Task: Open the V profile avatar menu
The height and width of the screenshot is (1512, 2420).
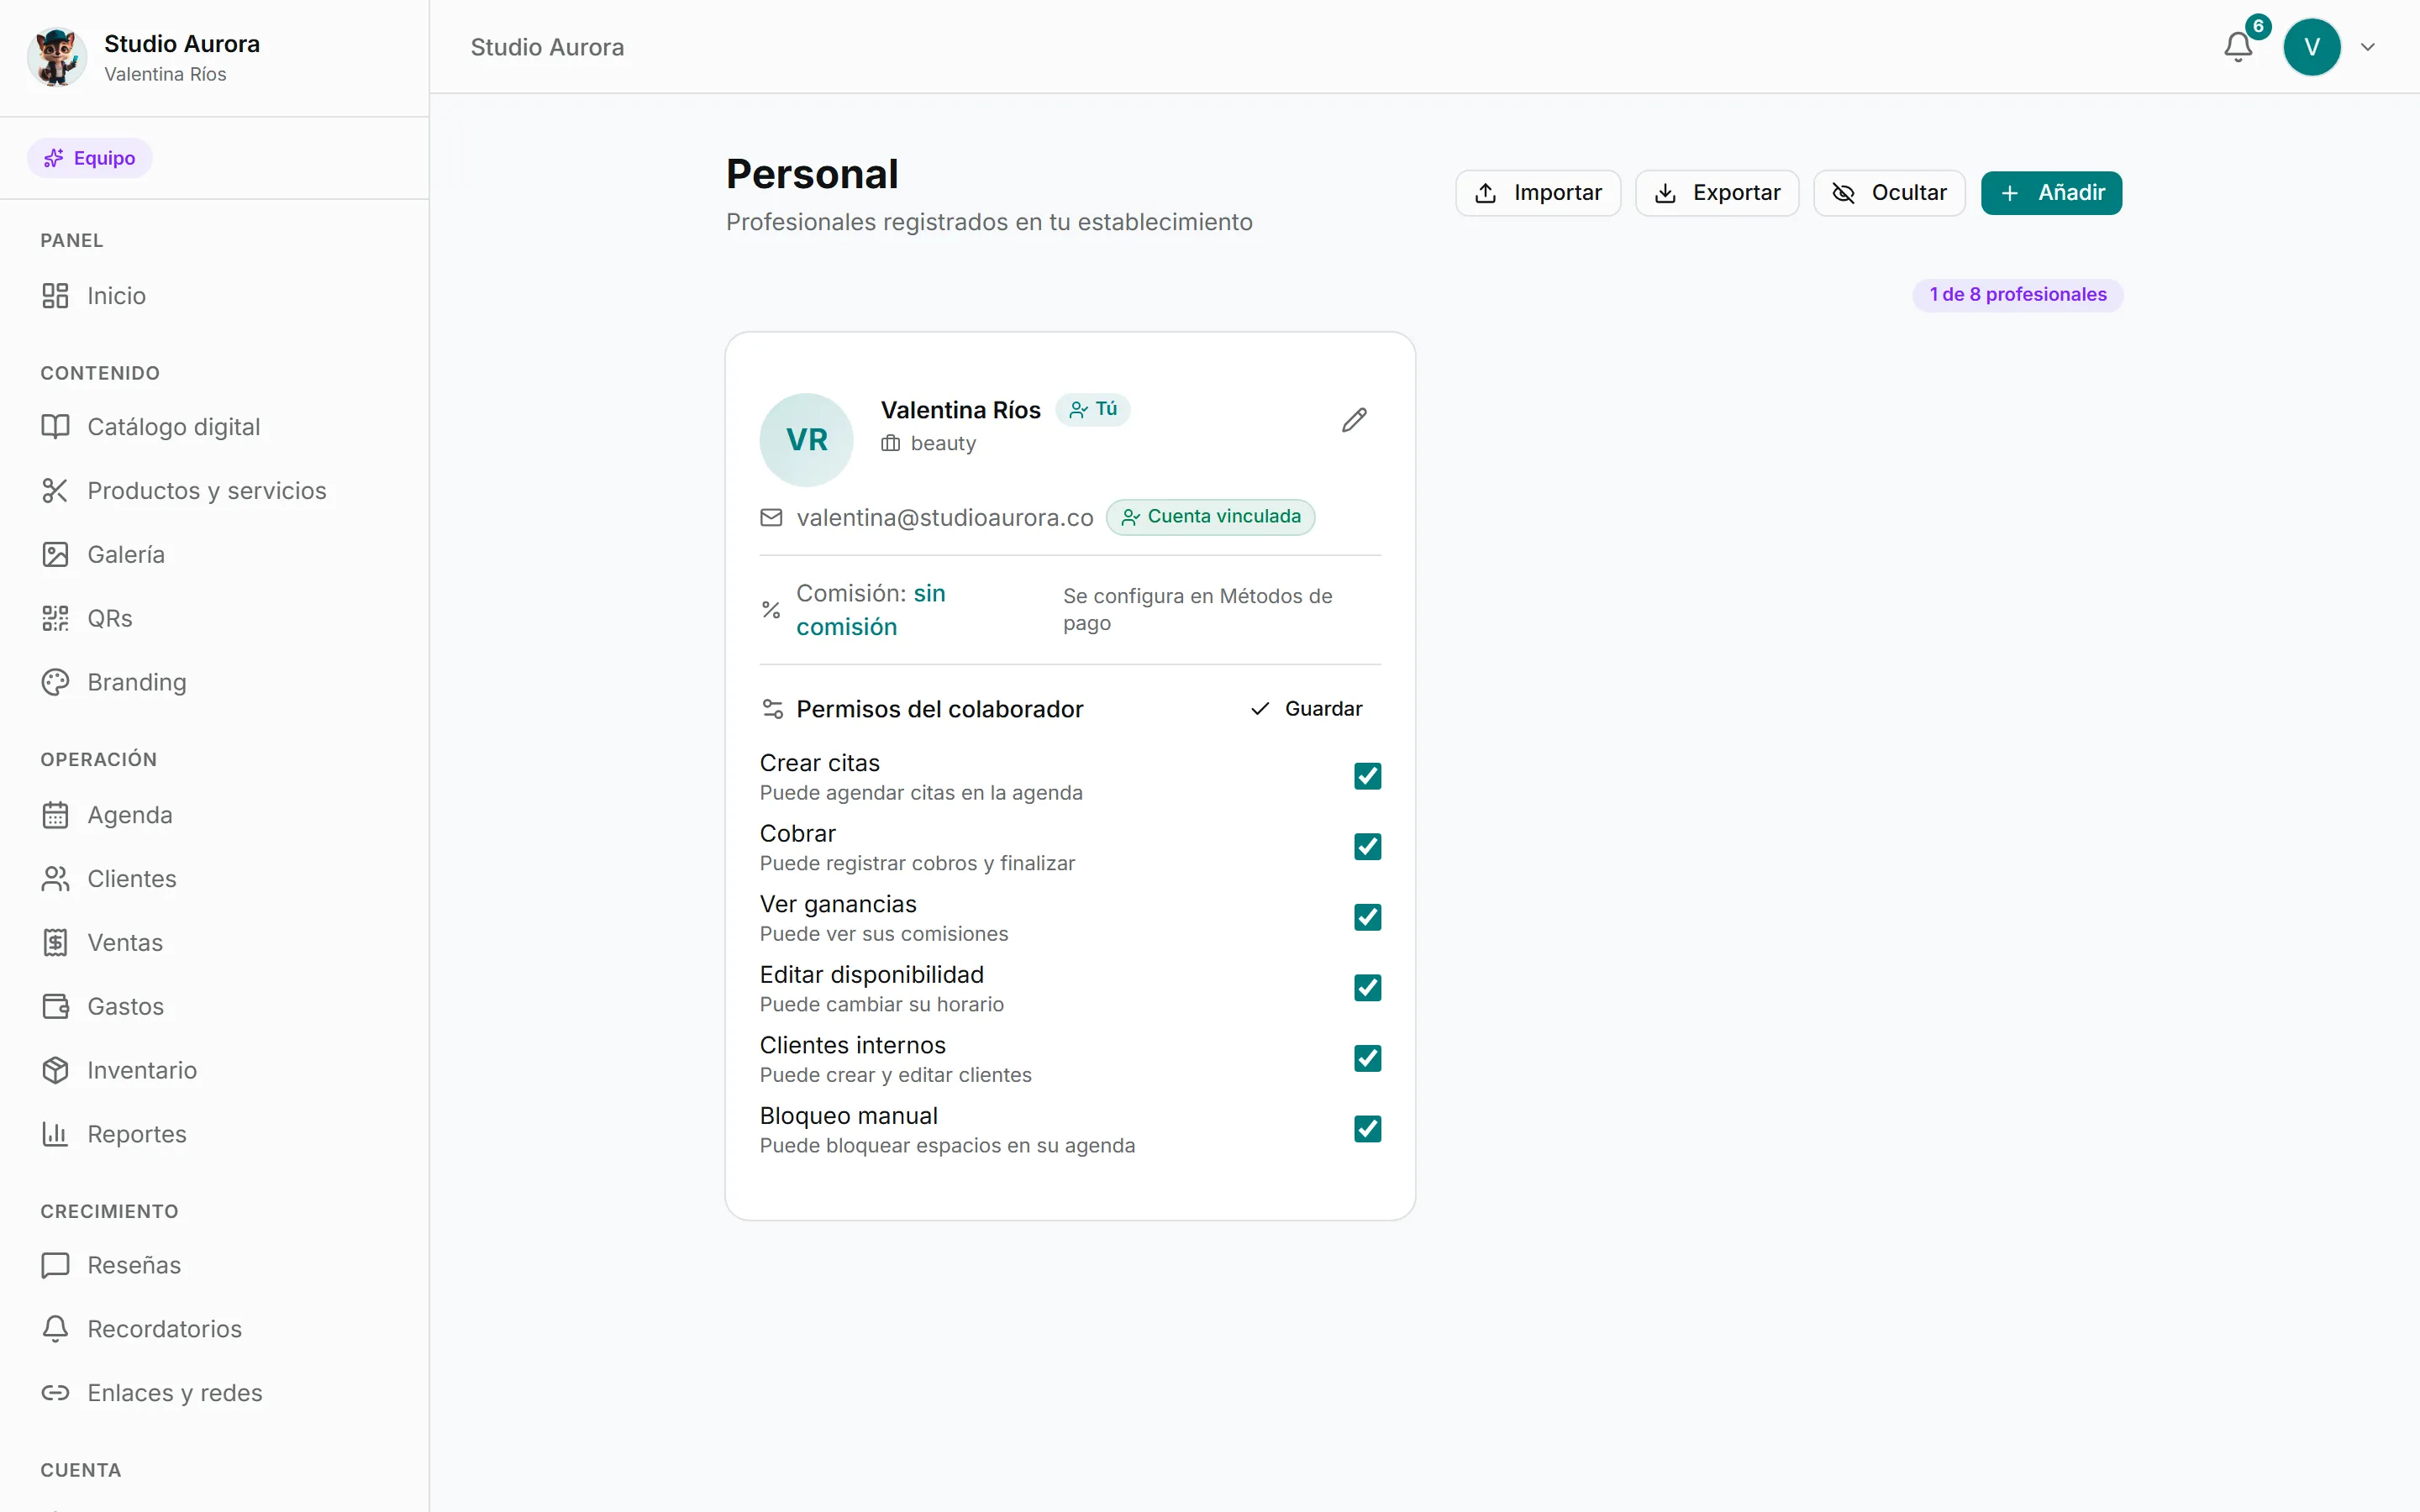Action: click(2311, 47)
